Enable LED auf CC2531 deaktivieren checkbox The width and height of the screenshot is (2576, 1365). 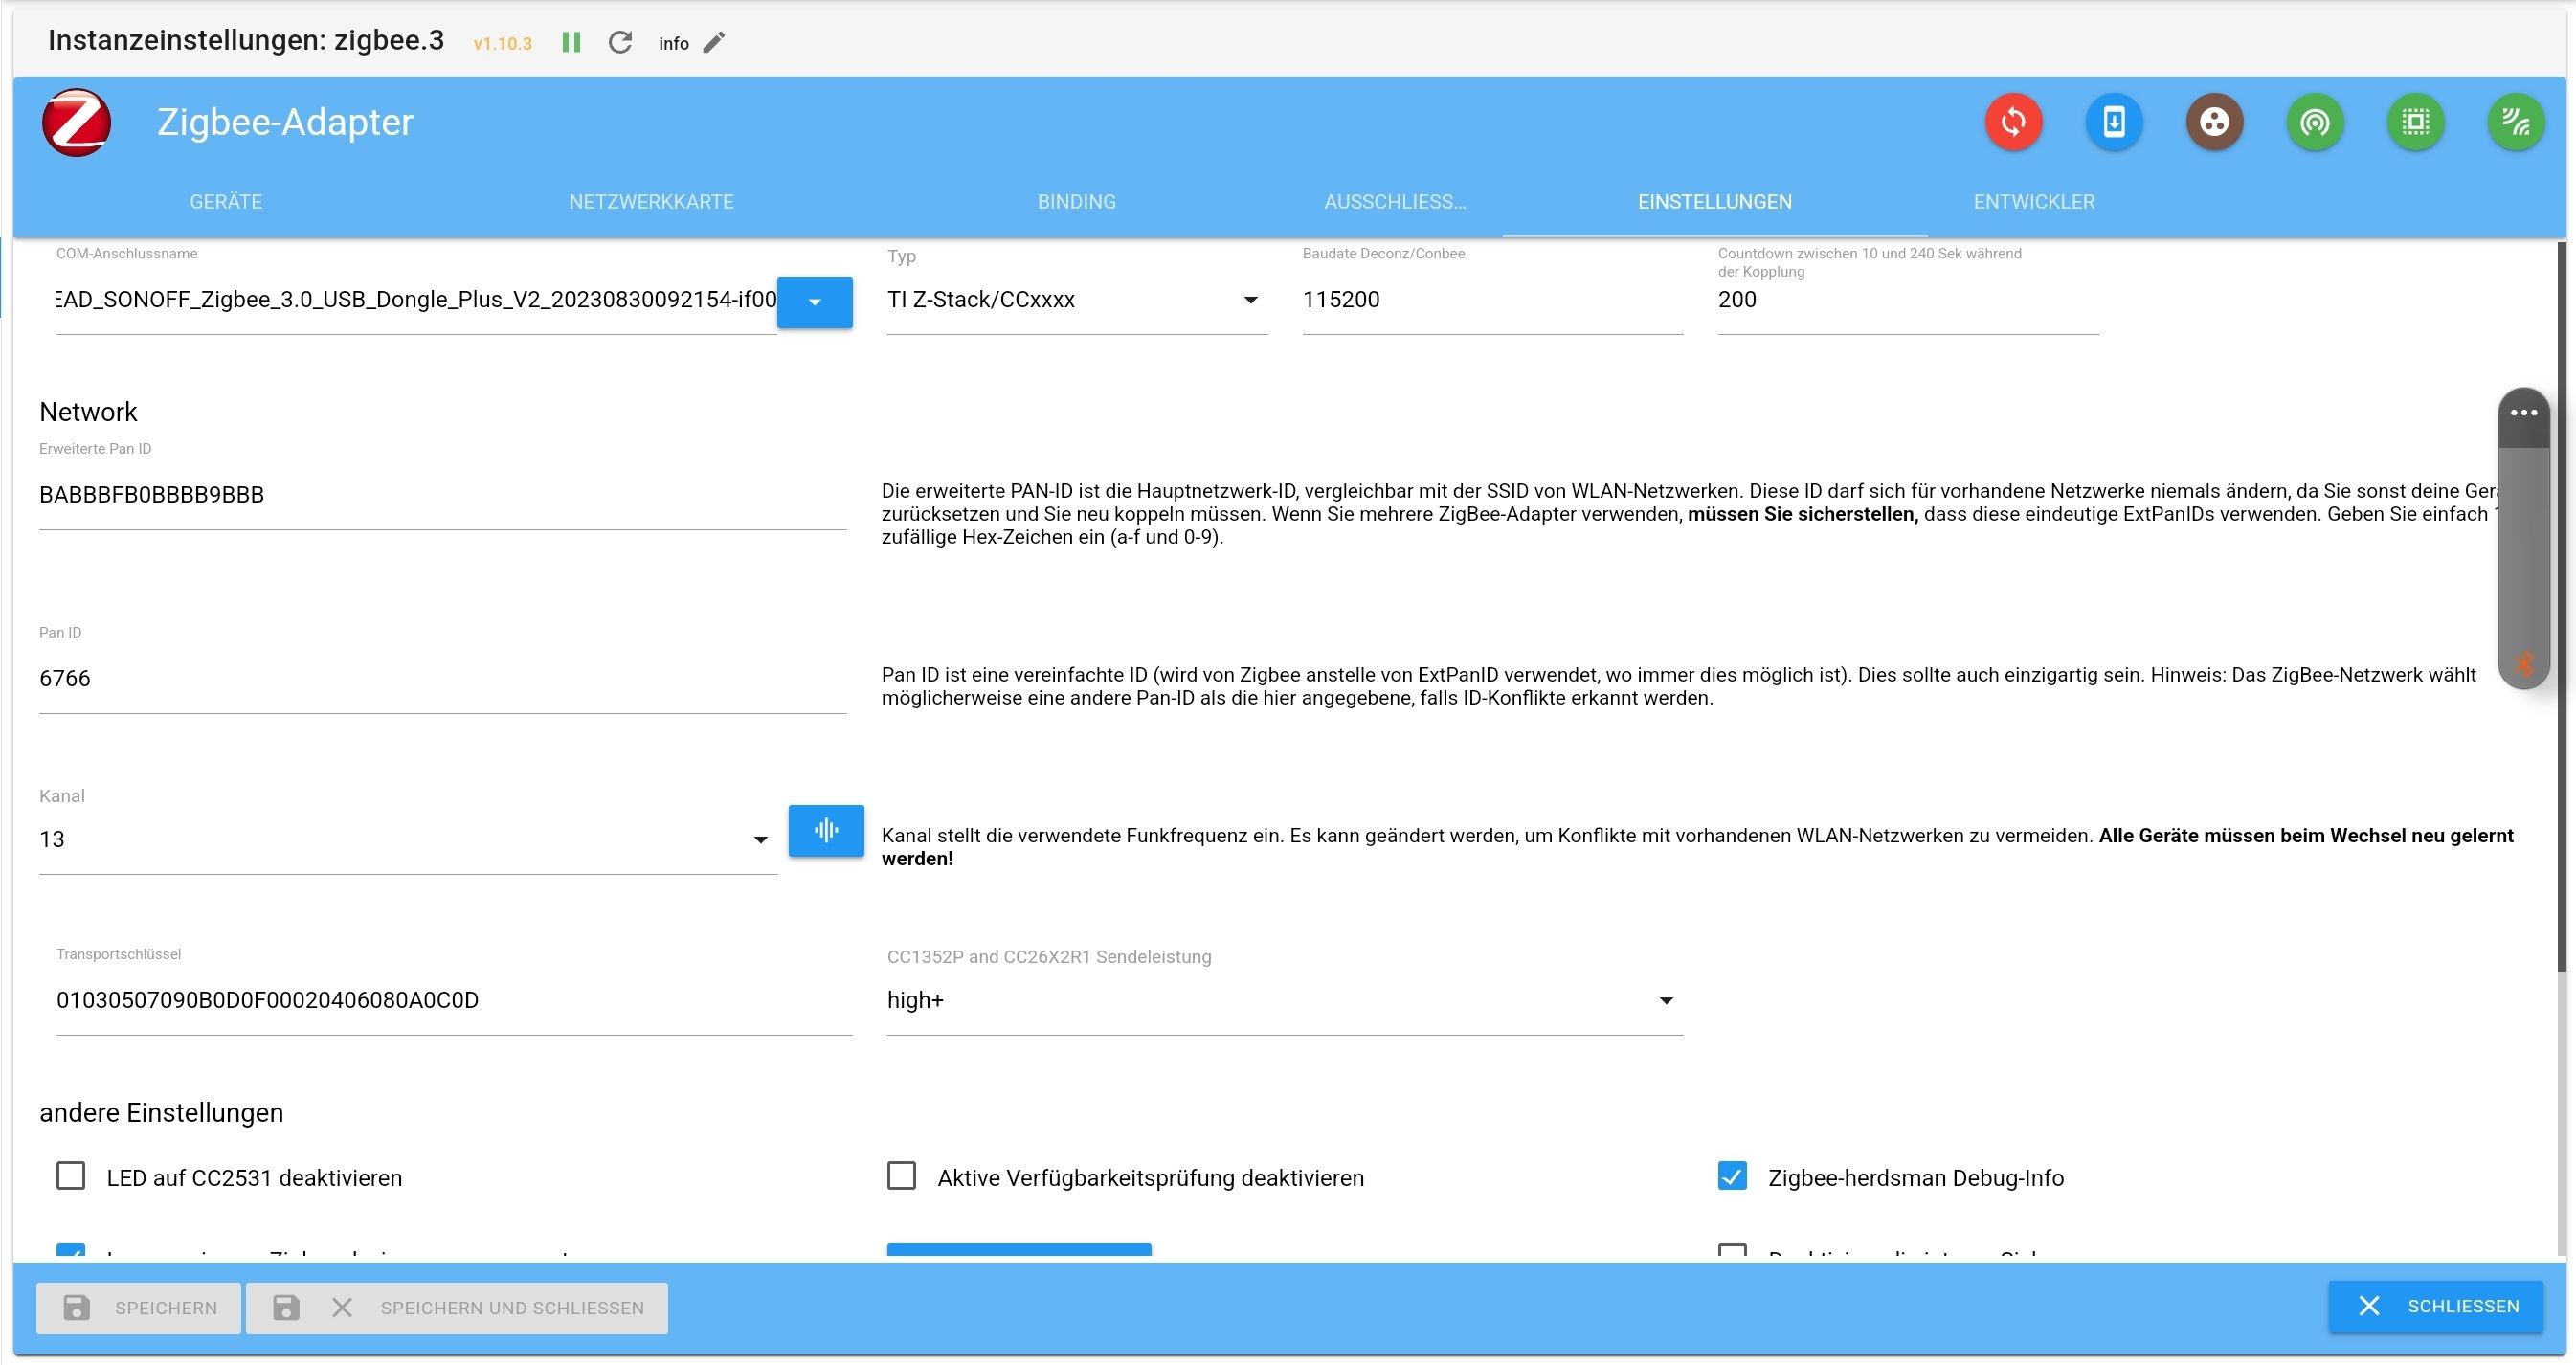[71, 1176]
